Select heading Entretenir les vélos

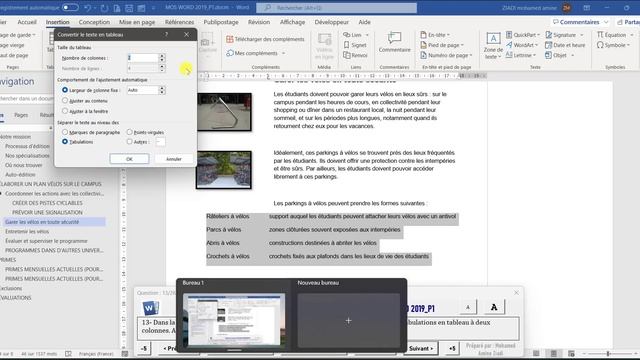point(27,231)
